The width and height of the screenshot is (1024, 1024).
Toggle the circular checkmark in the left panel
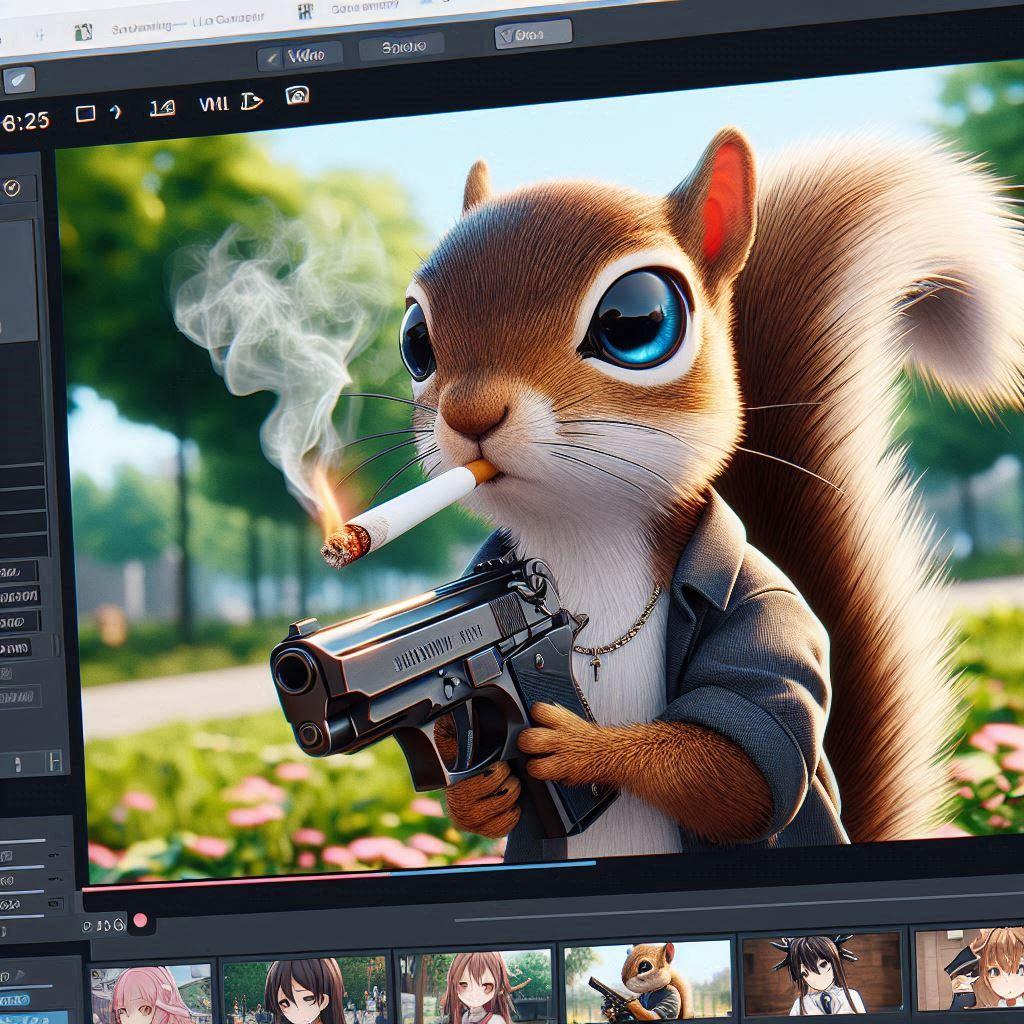pos(13,187)
